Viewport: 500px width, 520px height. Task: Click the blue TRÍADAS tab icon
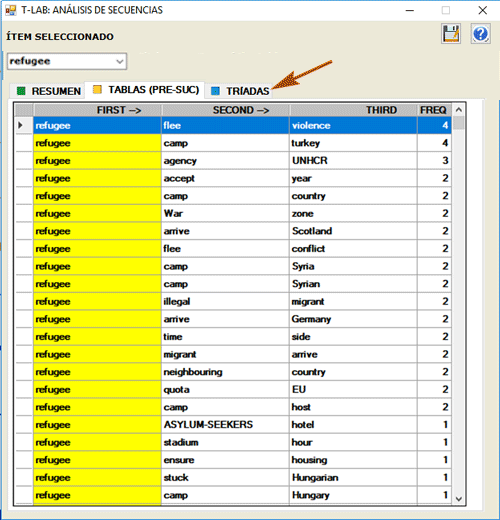[215, 91]
